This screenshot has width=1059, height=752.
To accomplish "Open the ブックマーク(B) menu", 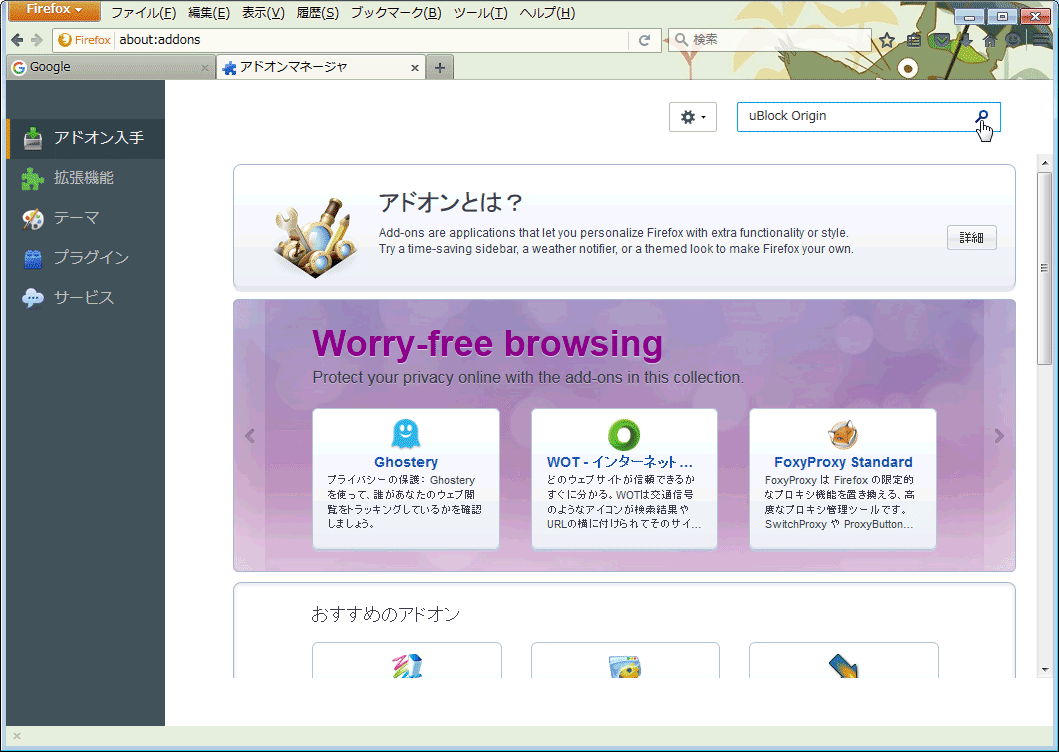I will coord(396,13).
